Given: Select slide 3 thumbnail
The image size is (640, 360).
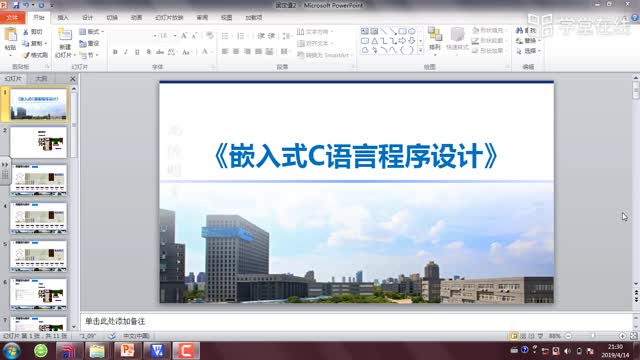Looking at the screenshot, I should (x=38, y=180).
